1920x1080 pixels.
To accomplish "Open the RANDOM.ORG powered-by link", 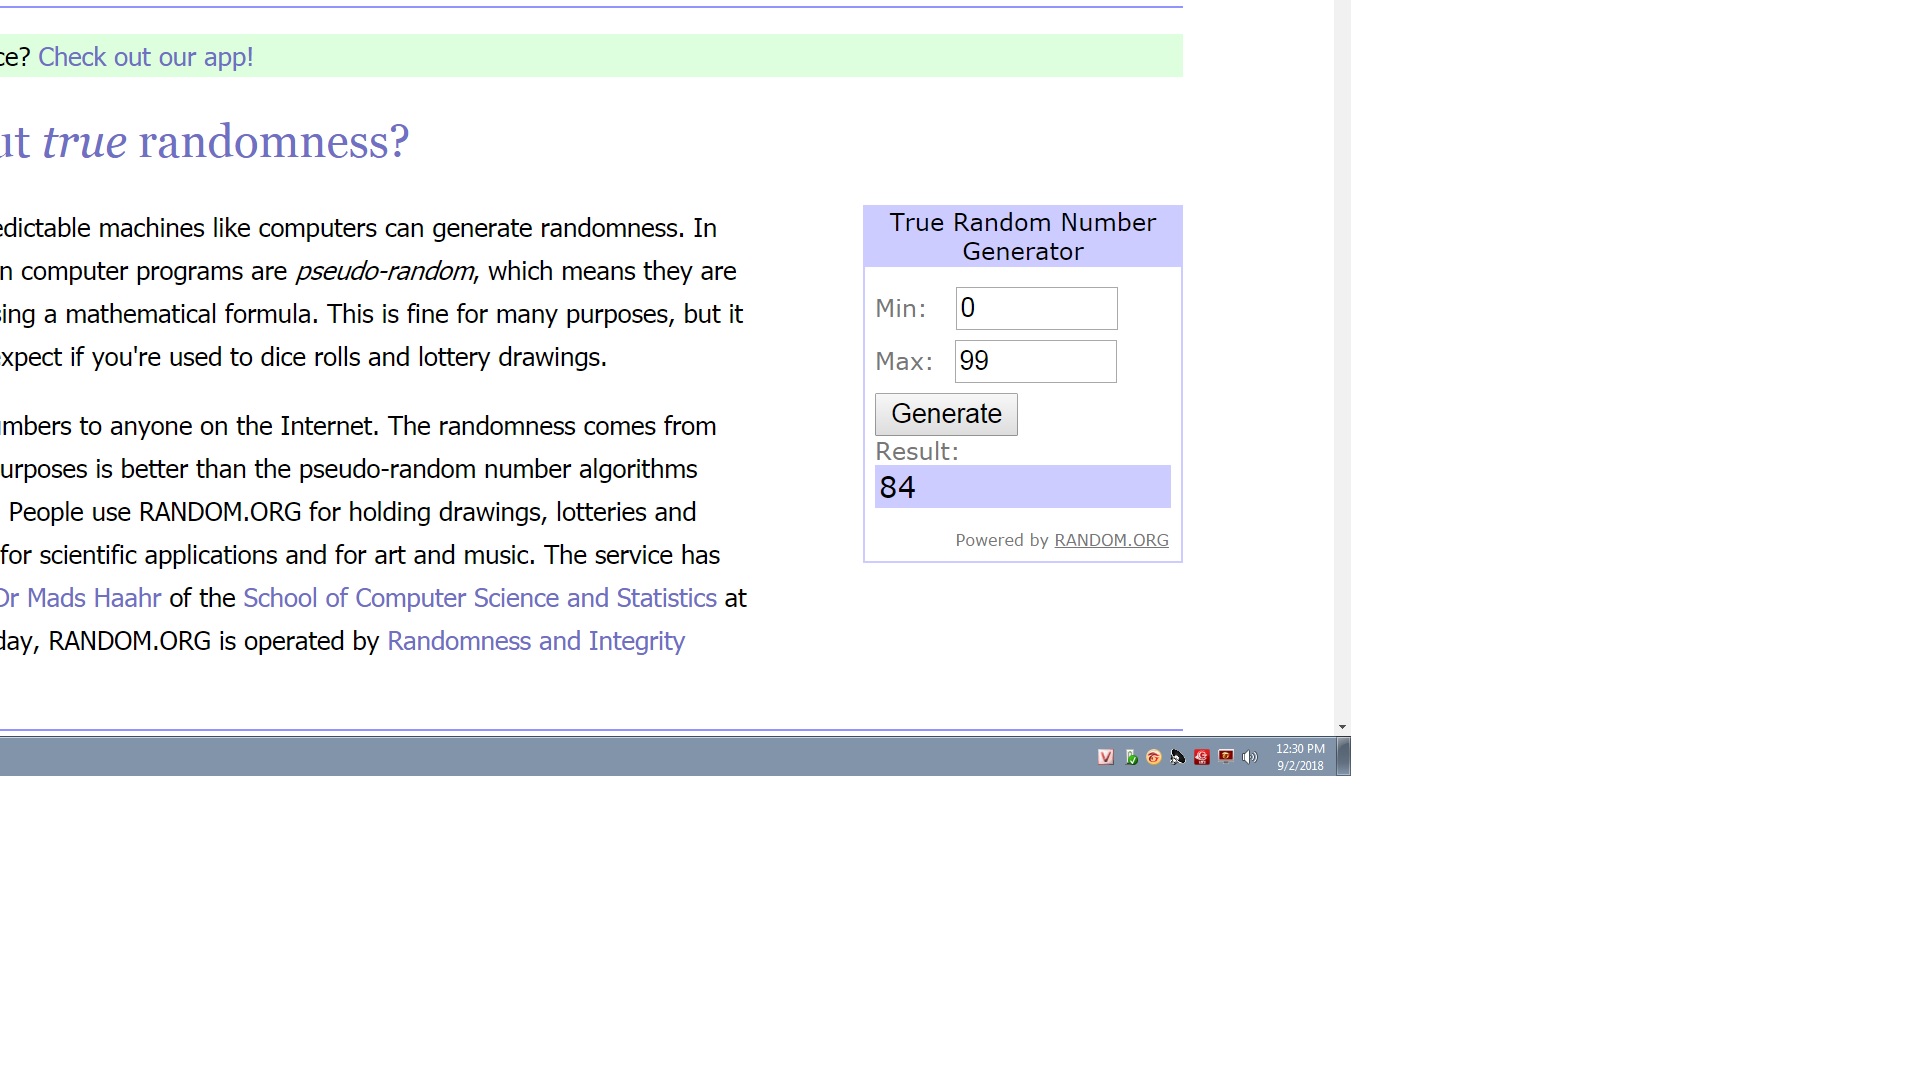I will [1111, 540].
